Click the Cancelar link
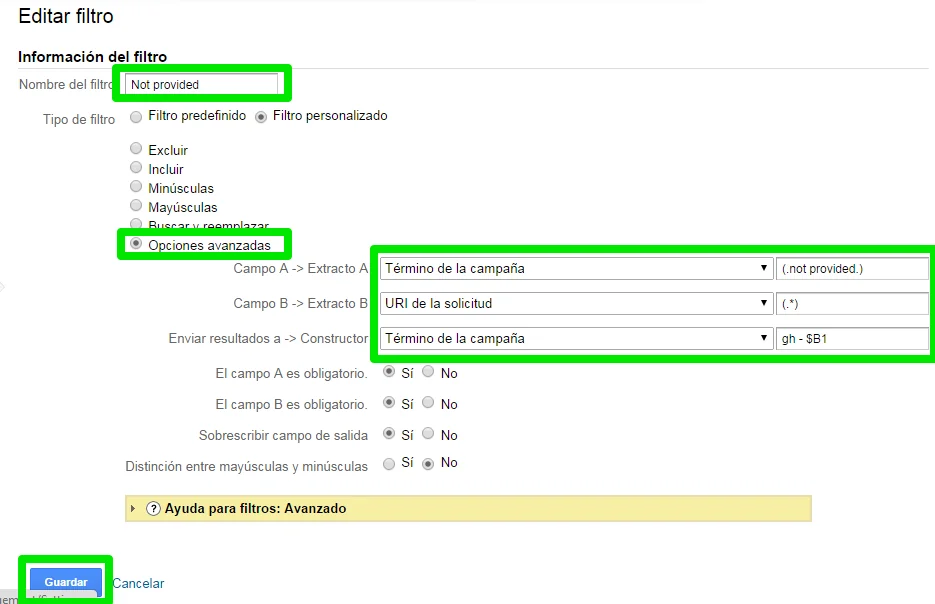The height and width of the screenshot is (604, 935). click(x=138, y=583)
